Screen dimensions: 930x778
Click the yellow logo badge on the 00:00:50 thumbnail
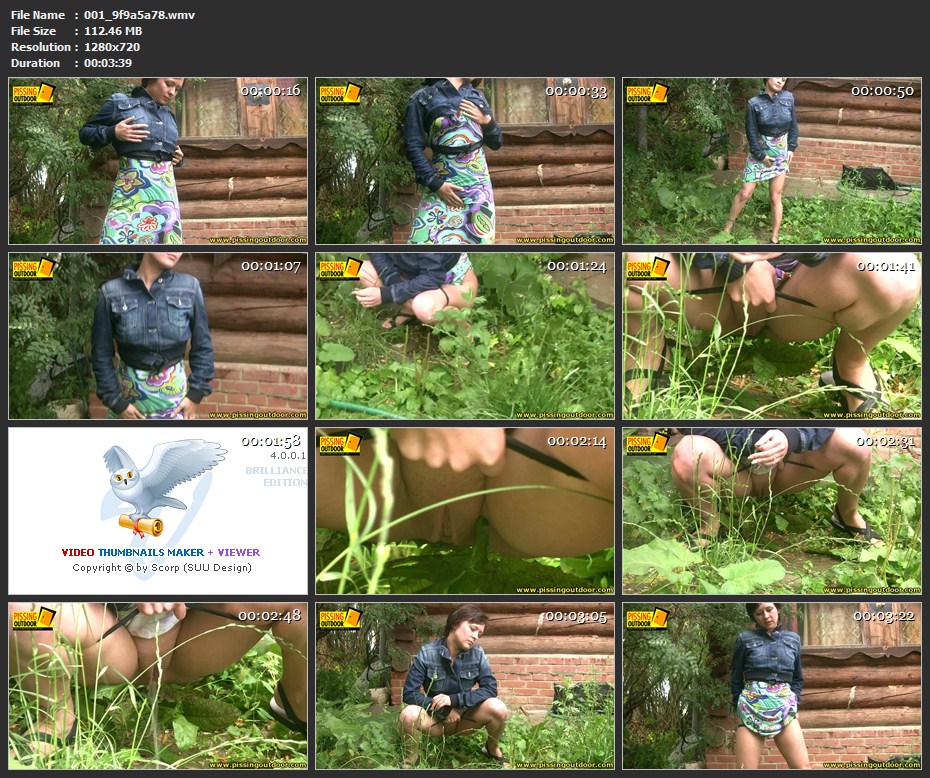(646, 94)
